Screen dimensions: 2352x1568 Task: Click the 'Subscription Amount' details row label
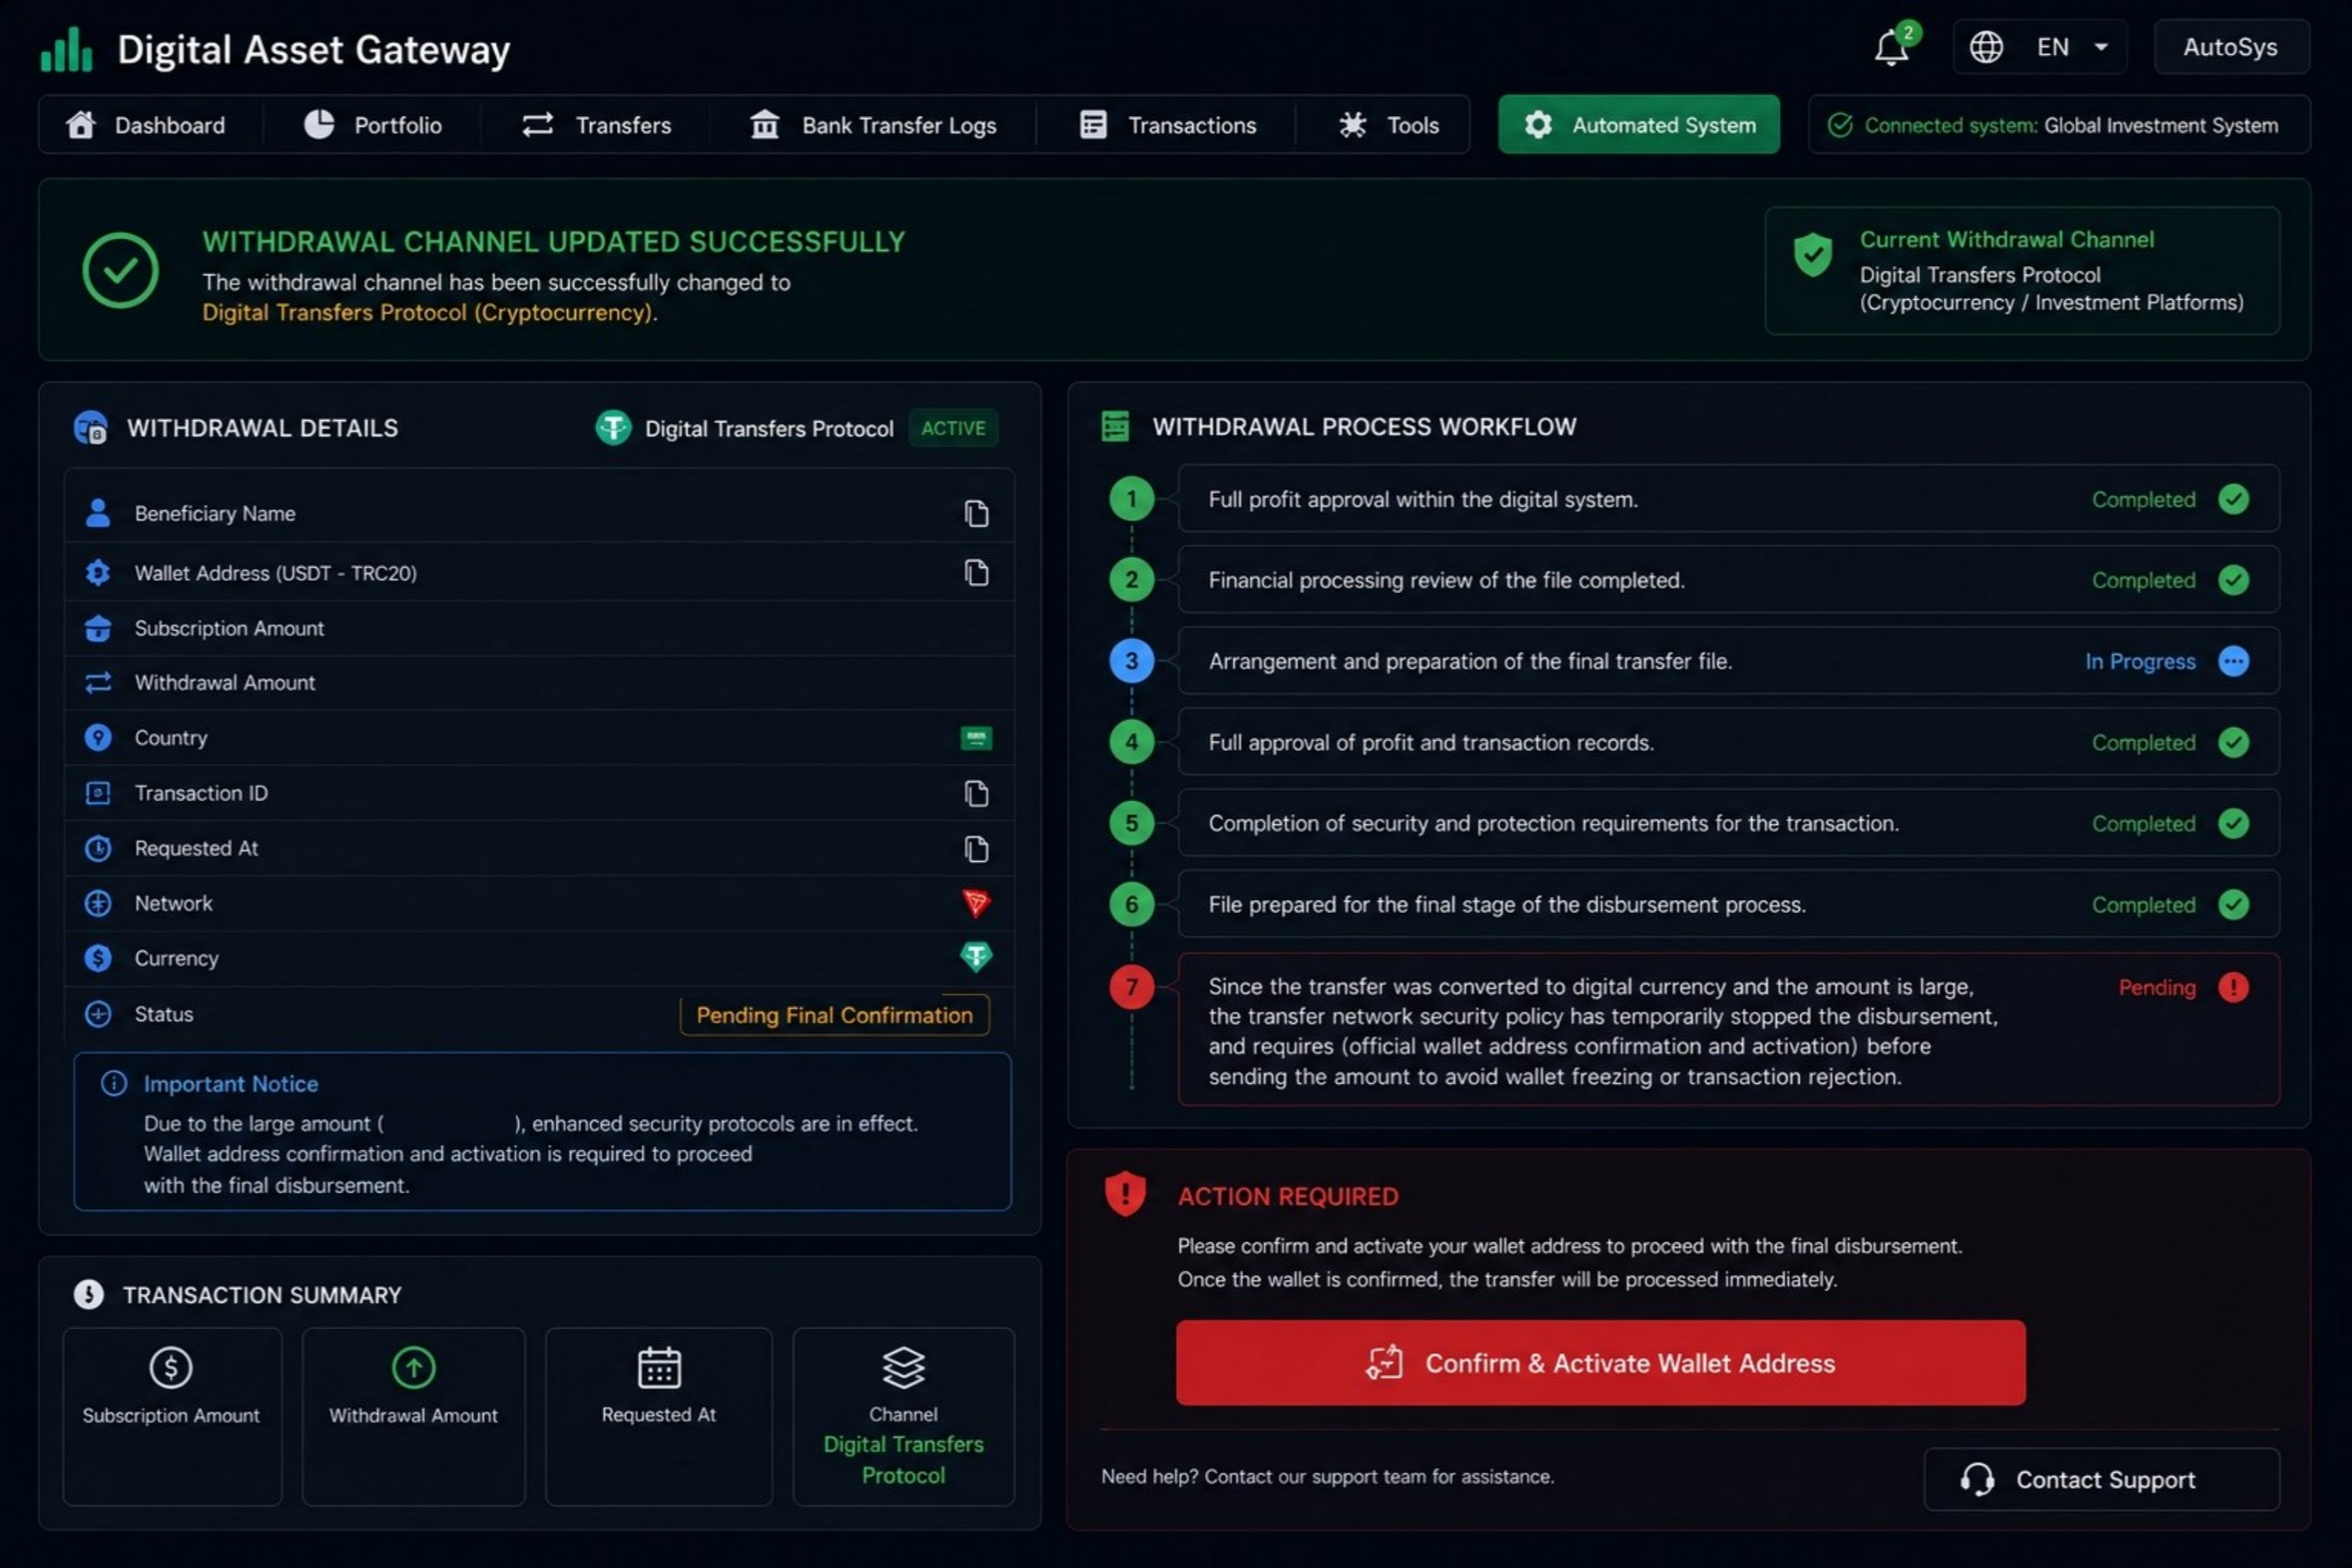tap(229, 628)
